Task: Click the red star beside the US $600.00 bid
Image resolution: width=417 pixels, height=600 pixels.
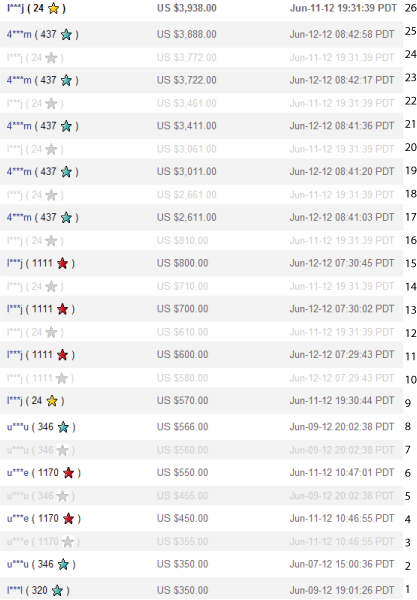Action: click(x=63, y=355)
